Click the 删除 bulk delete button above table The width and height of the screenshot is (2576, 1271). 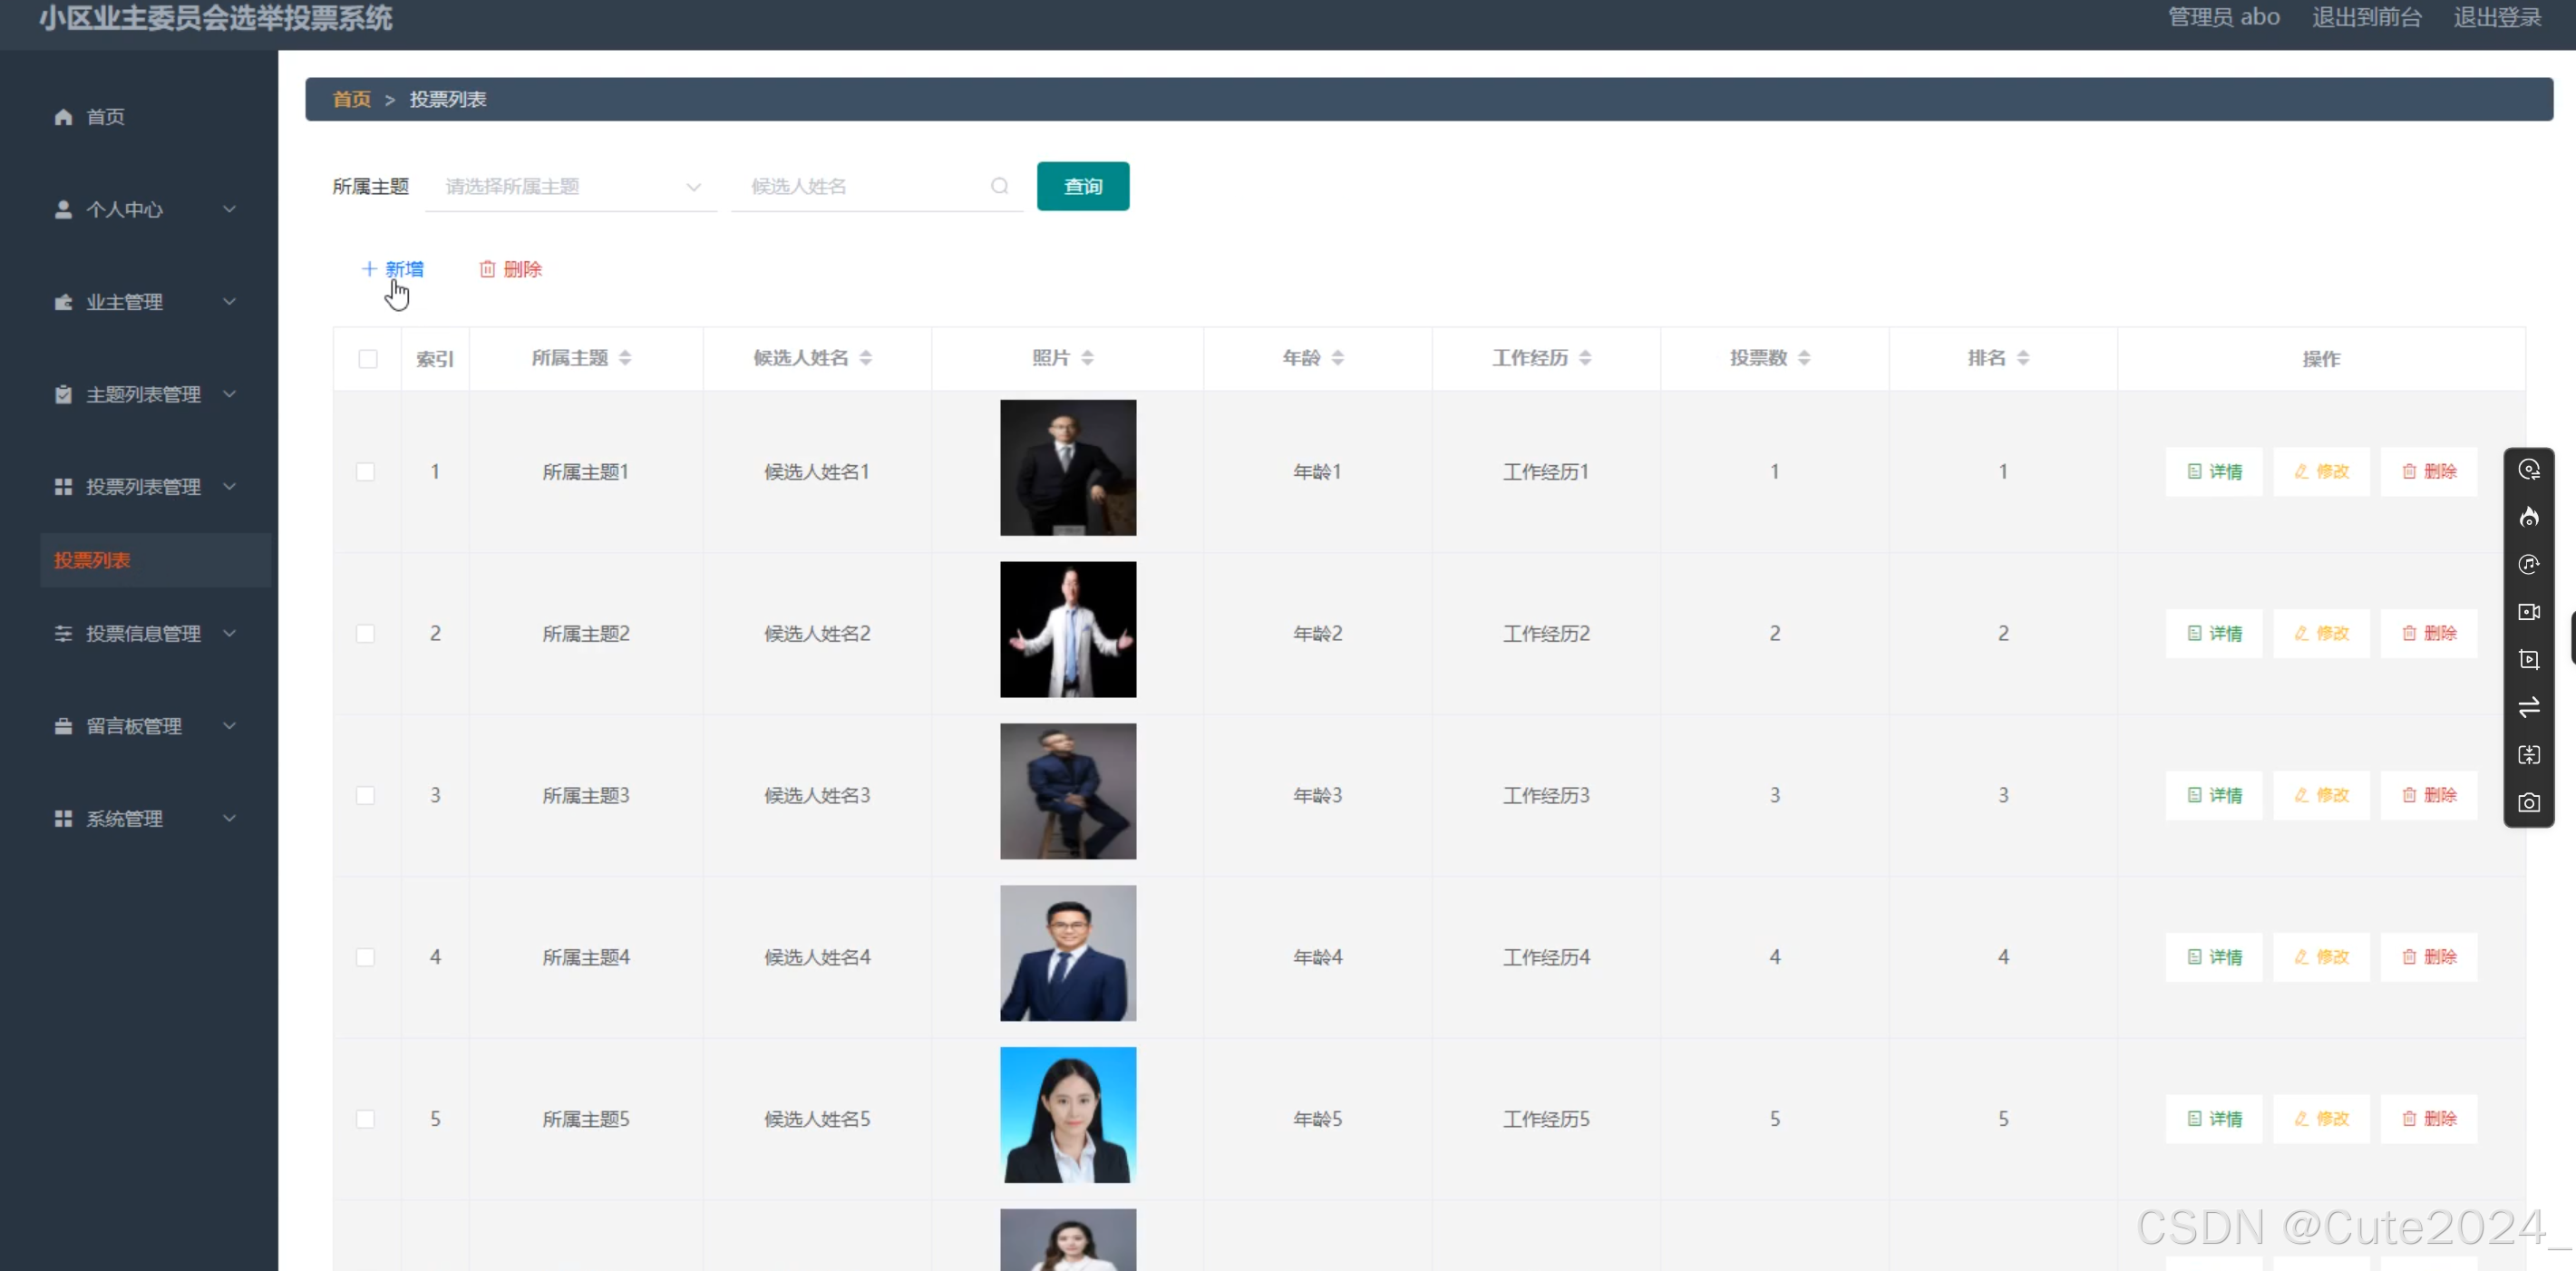510,269
